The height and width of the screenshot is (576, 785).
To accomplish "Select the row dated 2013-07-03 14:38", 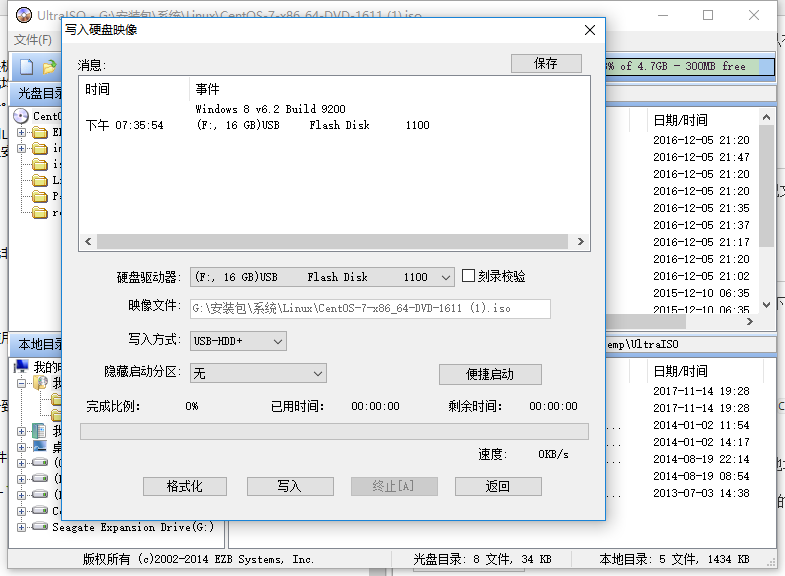I will tap(701, 493).
